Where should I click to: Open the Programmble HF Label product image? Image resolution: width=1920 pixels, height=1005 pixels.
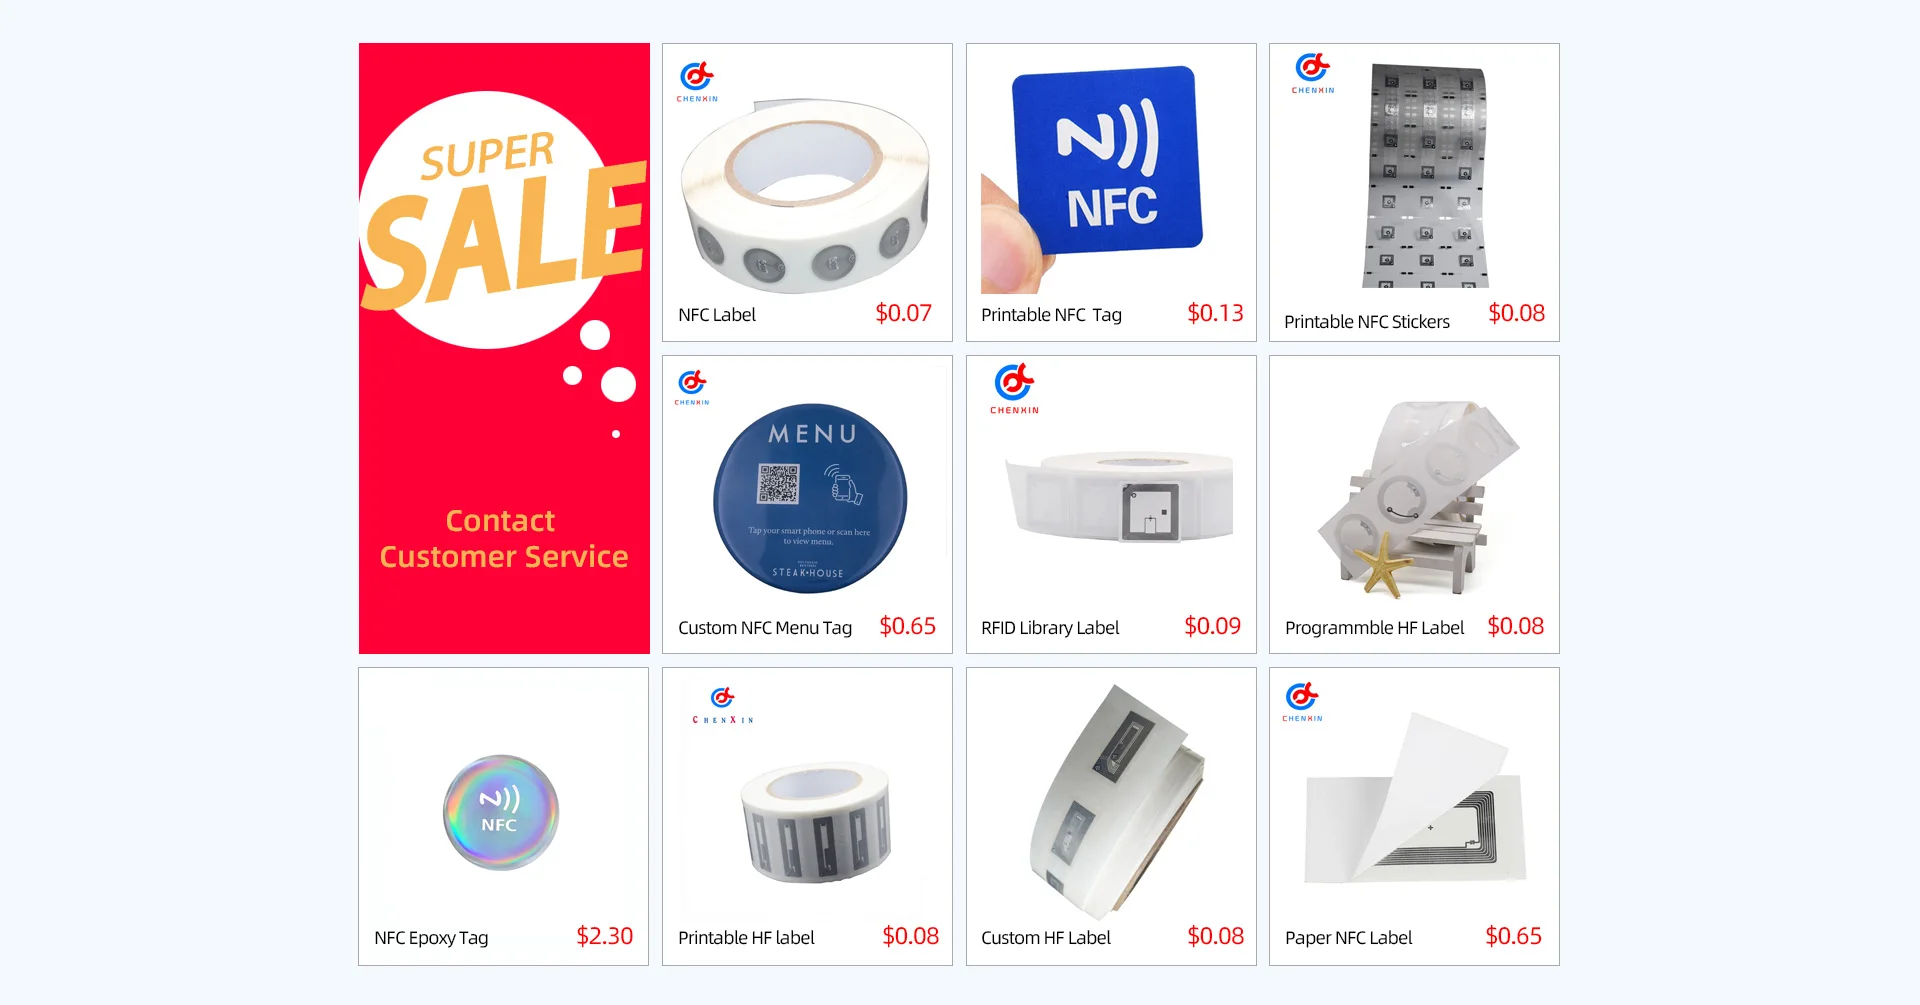(x=1418, y=498)
